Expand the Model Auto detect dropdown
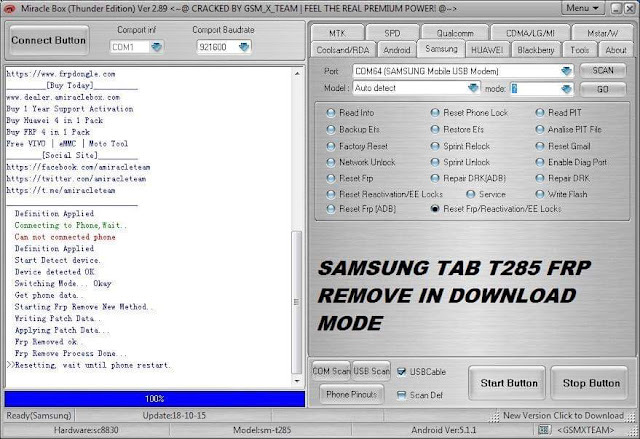This screenshot has width=640, height=439. pyautogui.click(x=473, y=88)
